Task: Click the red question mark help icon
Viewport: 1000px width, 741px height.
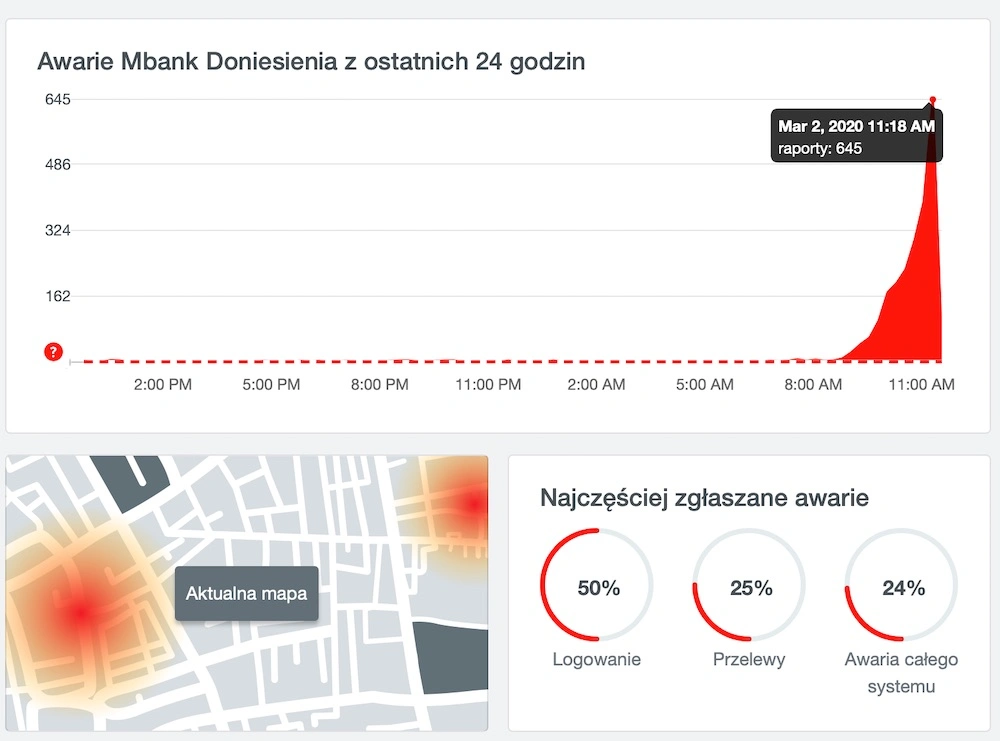Action: point(54,351)
